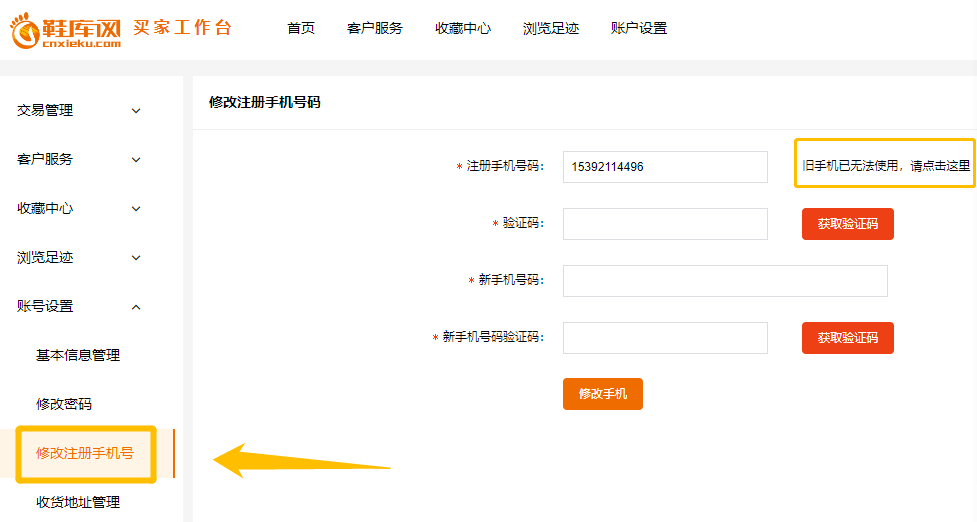Click 获取验证码 next to 验证码 field

point(848,224)
